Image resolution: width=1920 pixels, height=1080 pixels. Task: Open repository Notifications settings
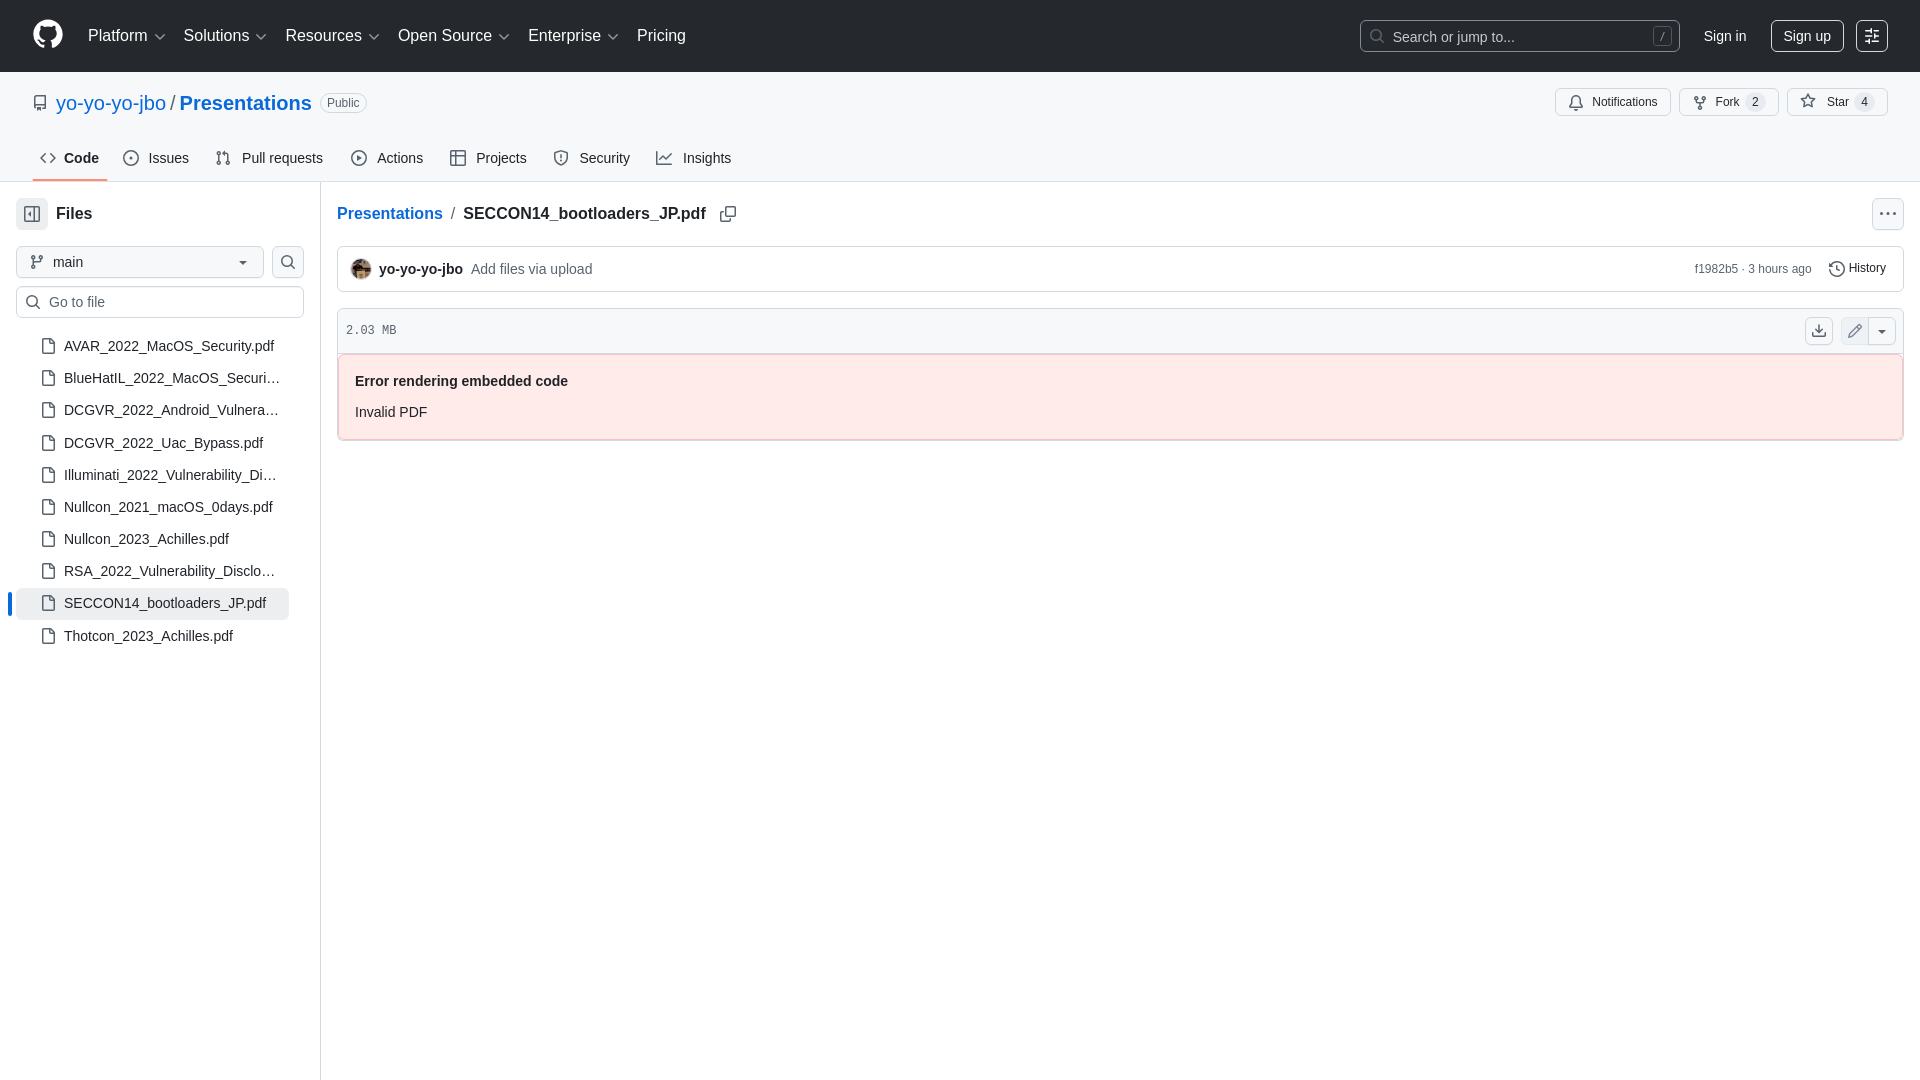click(1612, 101)
